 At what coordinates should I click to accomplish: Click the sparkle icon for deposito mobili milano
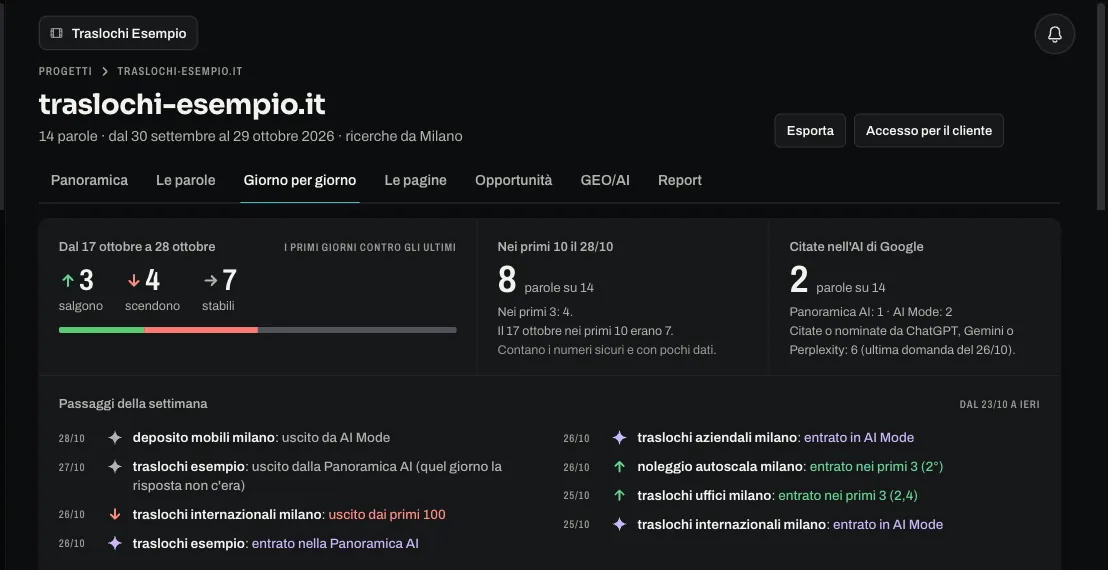pos(114,437)
